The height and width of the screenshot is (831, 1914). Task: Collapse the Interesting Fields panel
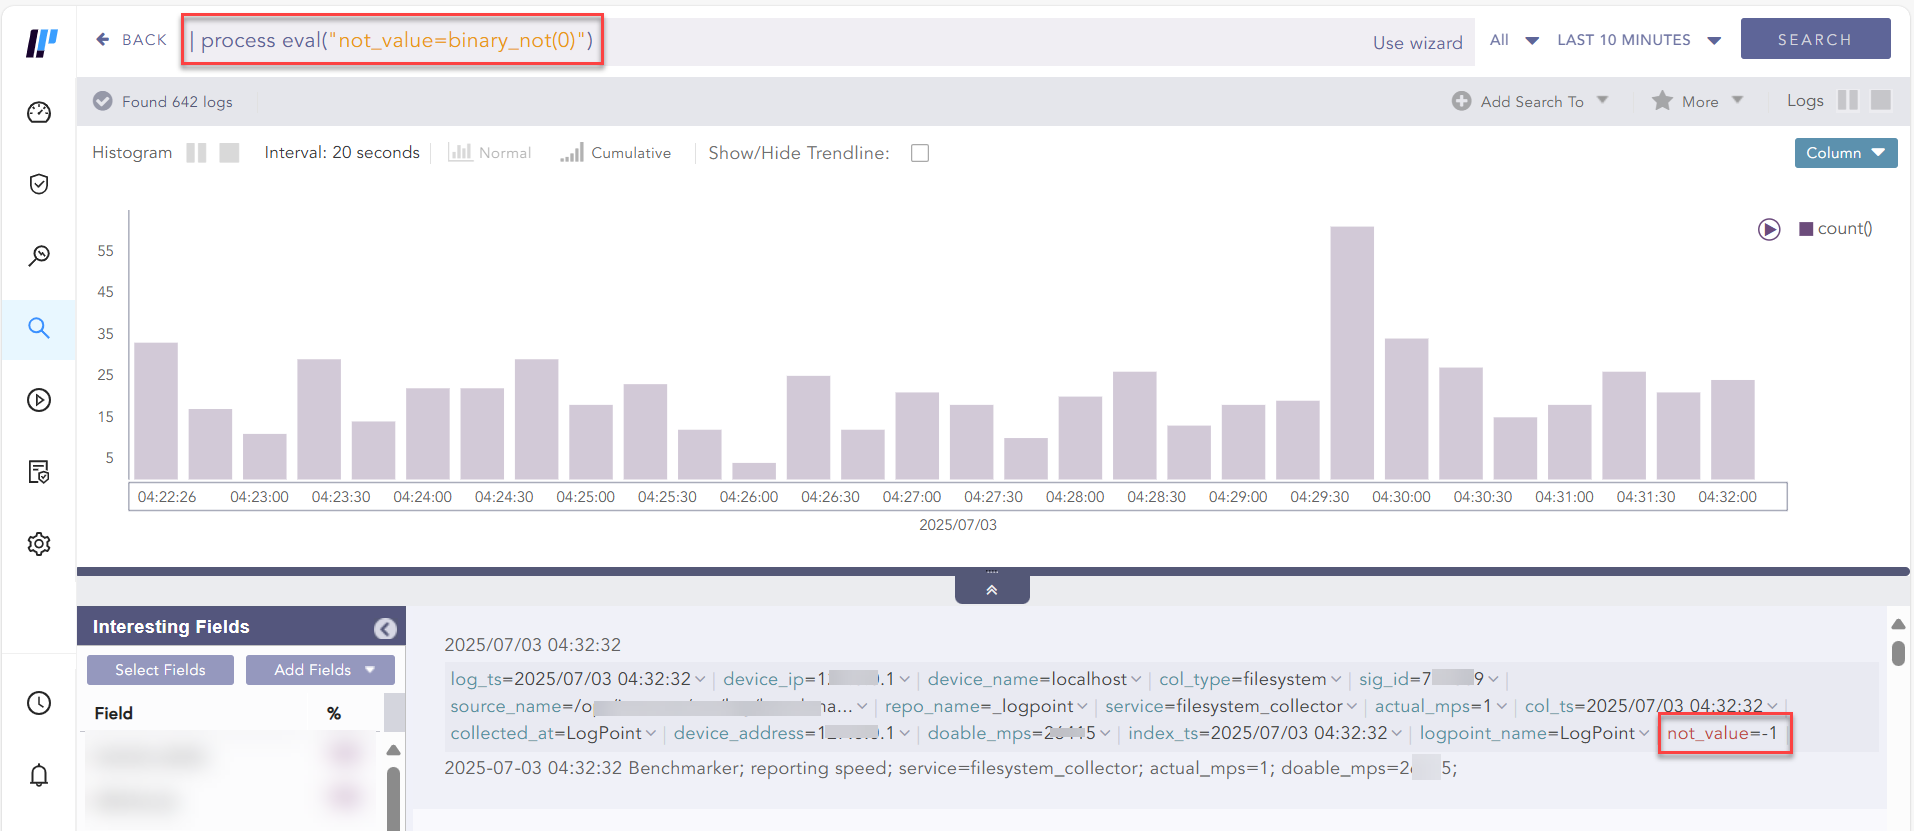coord(385,628)
